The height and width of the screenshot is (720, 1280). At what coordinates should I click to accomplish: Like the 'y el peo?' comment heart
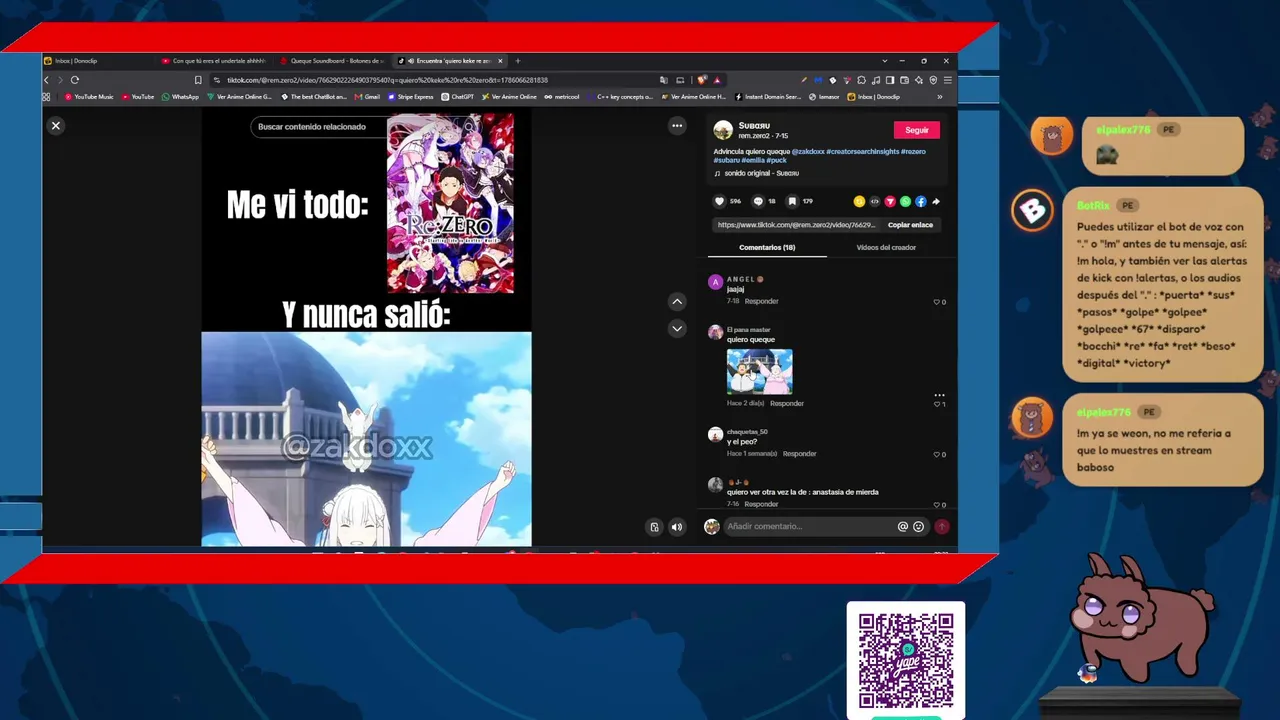click(937, 455)
